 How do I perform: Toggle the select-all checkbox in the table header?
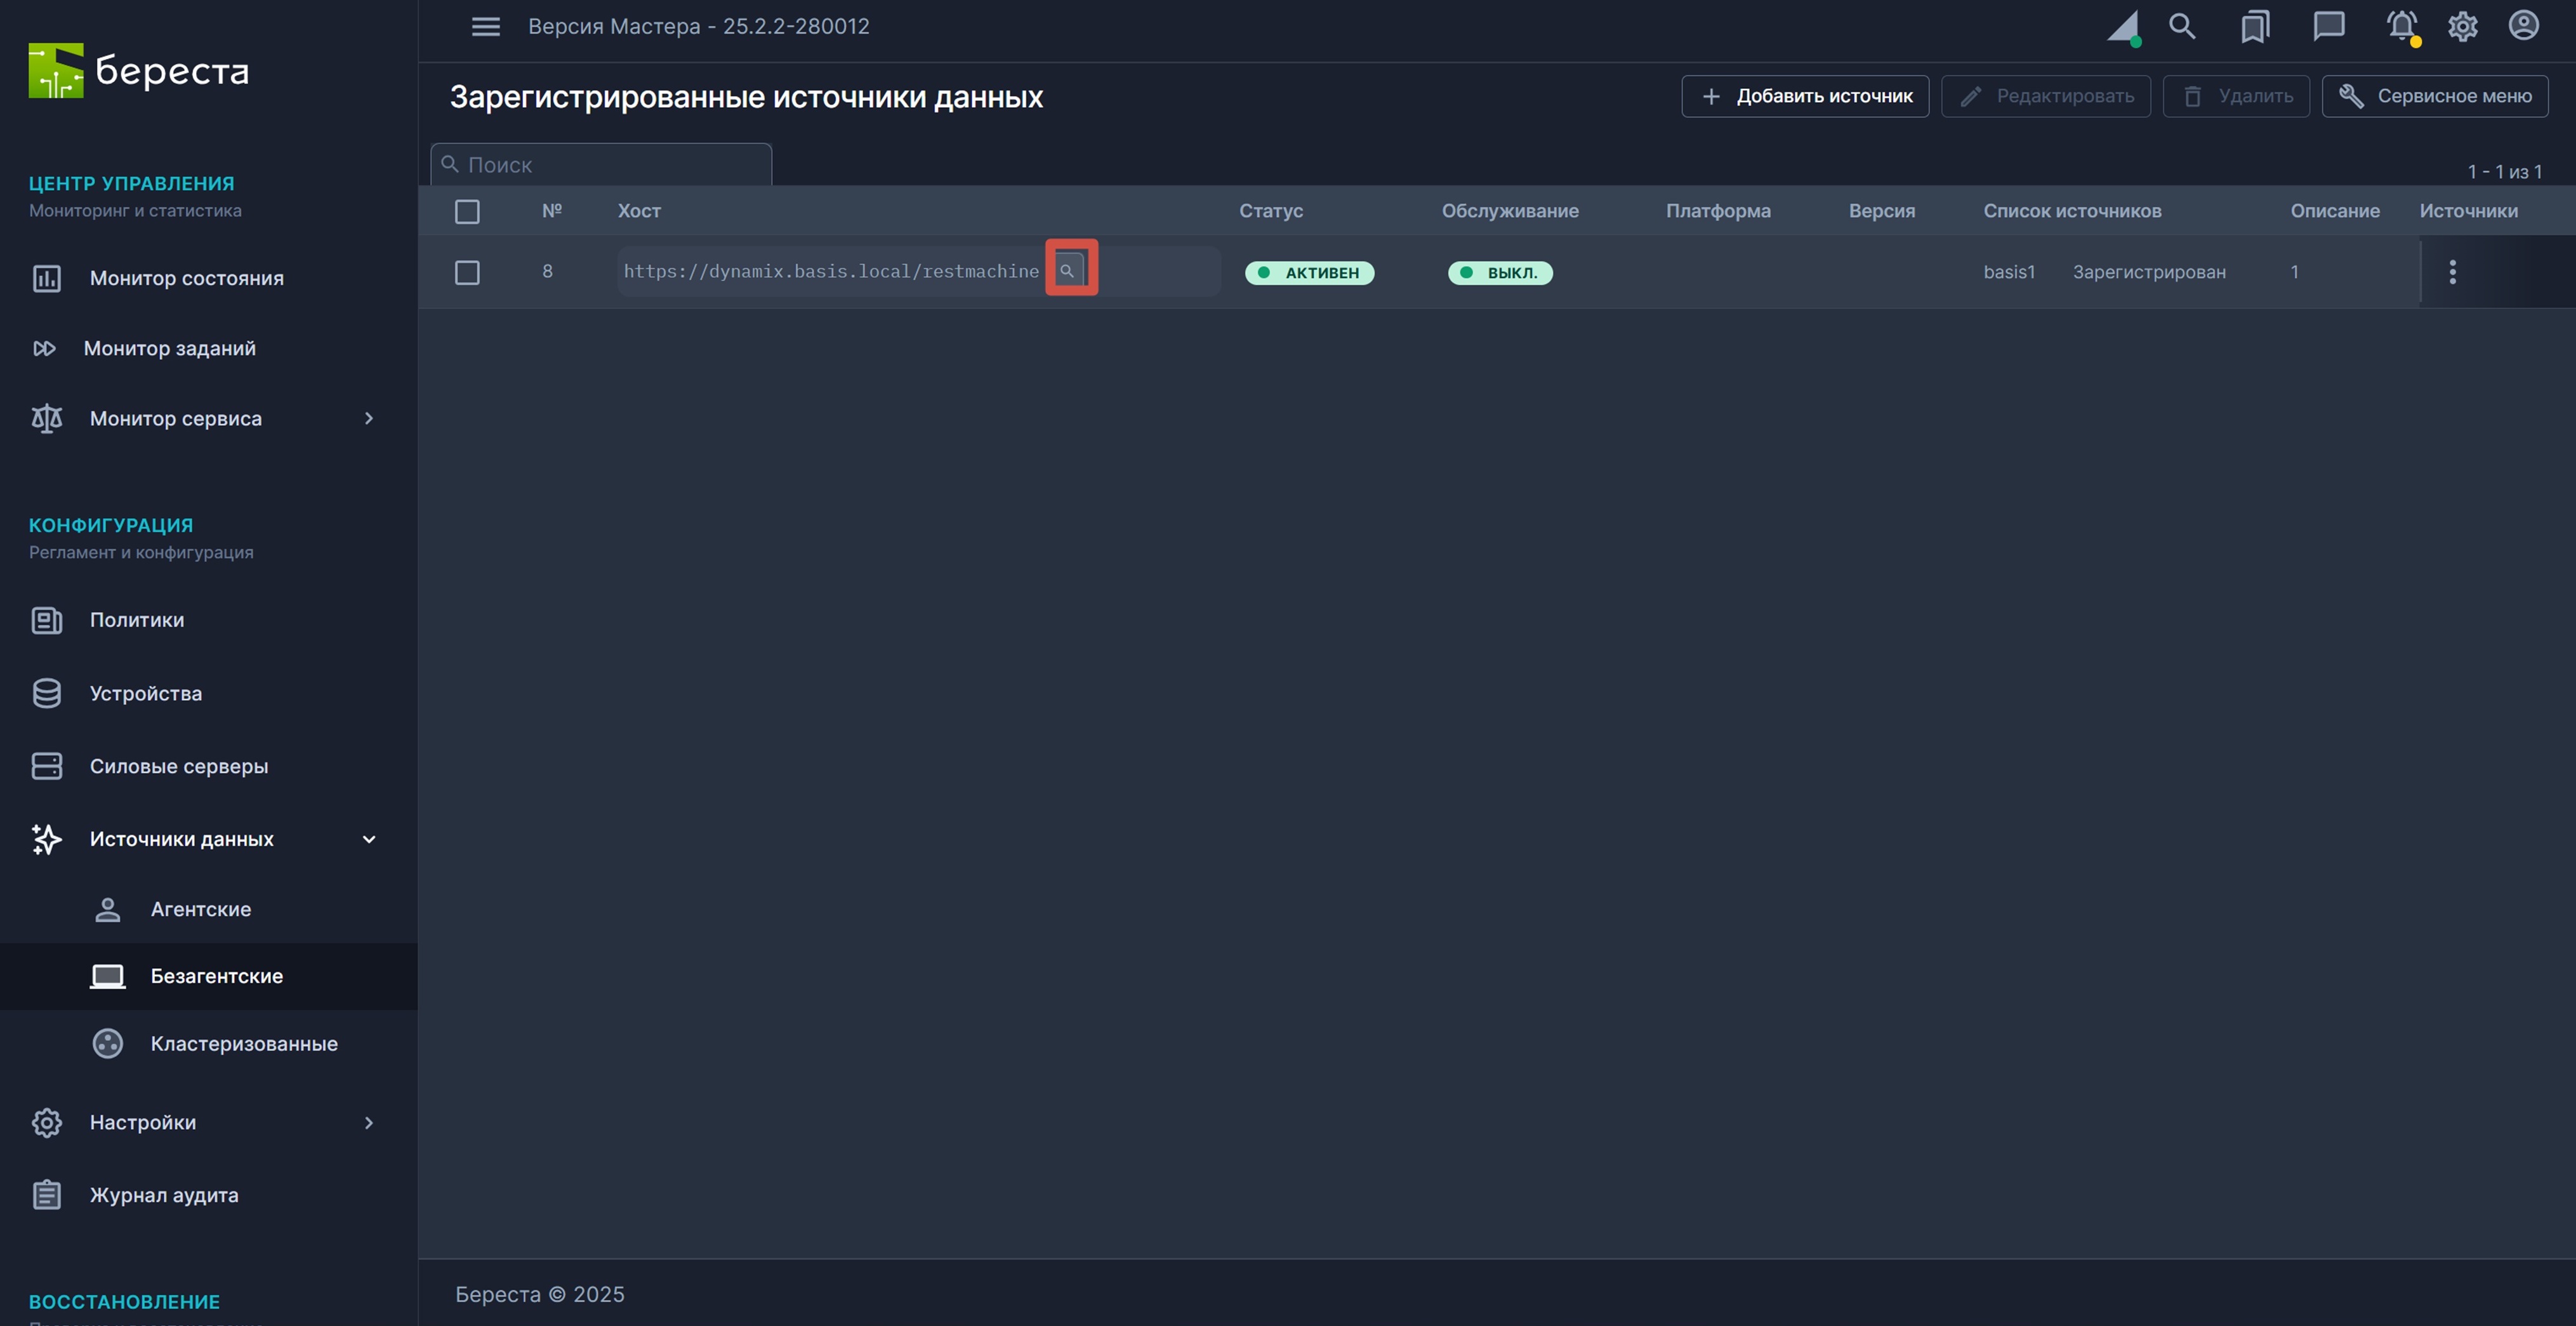(467, 211)
